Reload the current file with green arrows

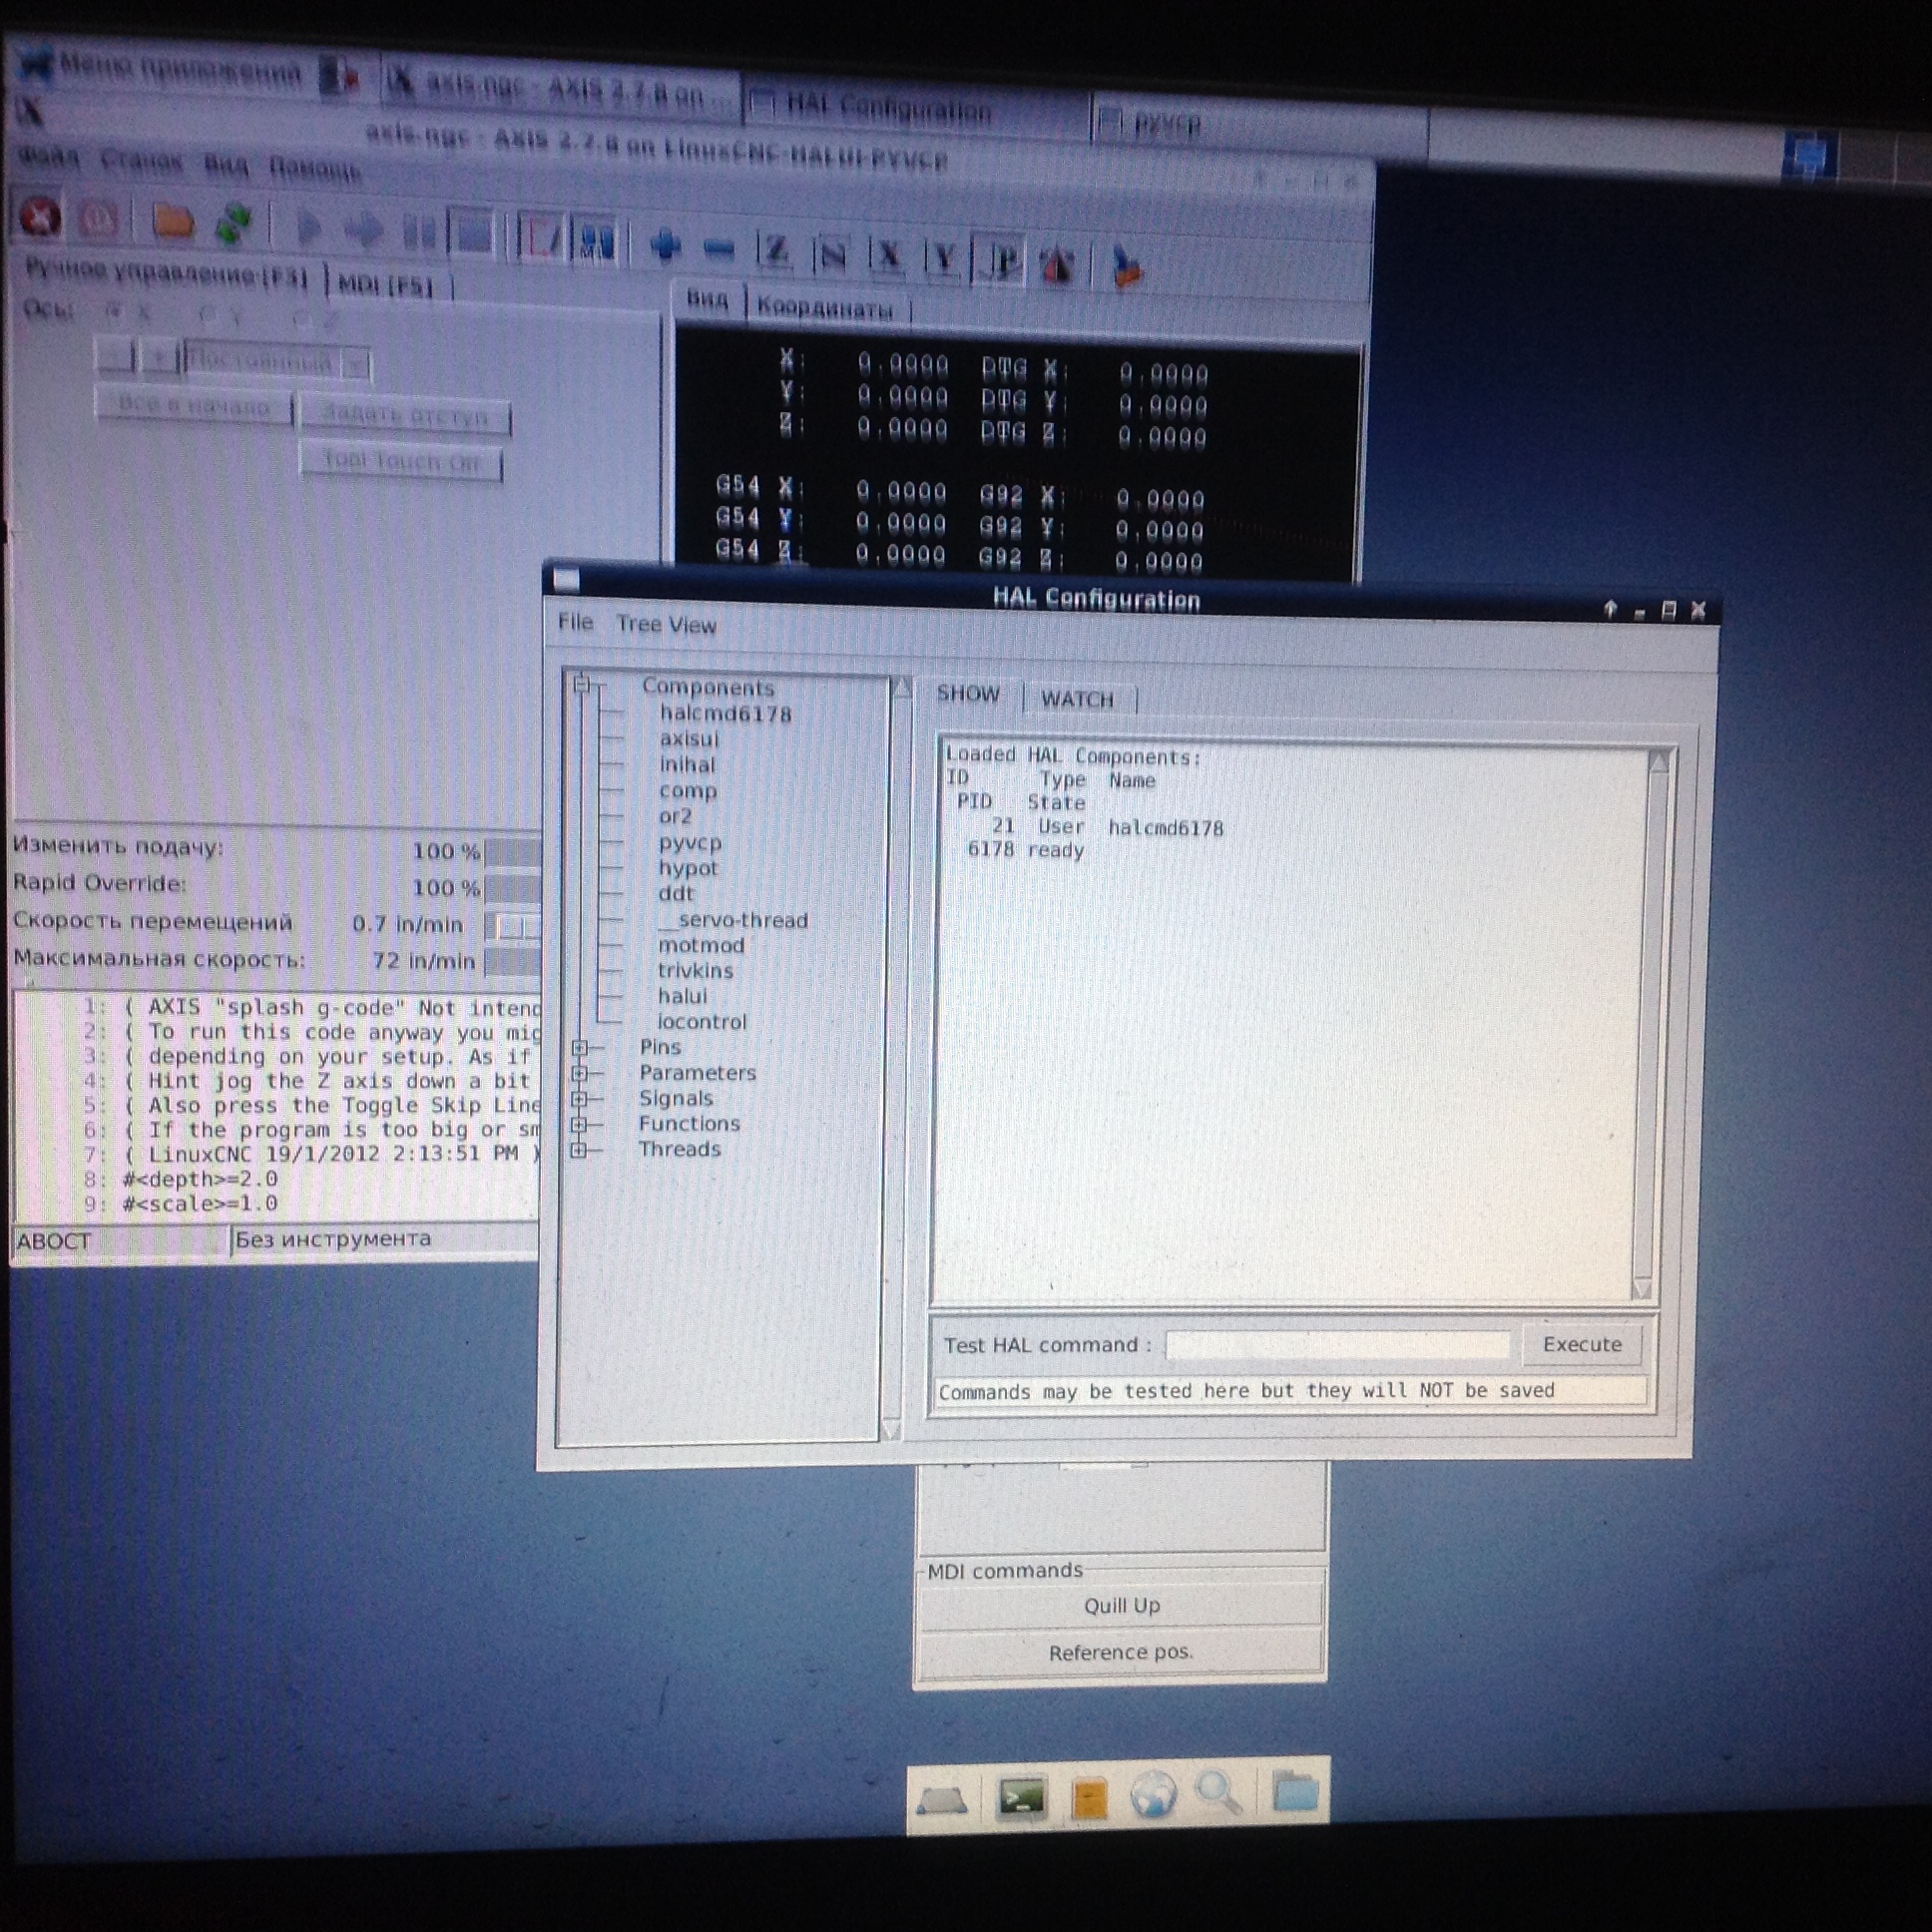234,223
